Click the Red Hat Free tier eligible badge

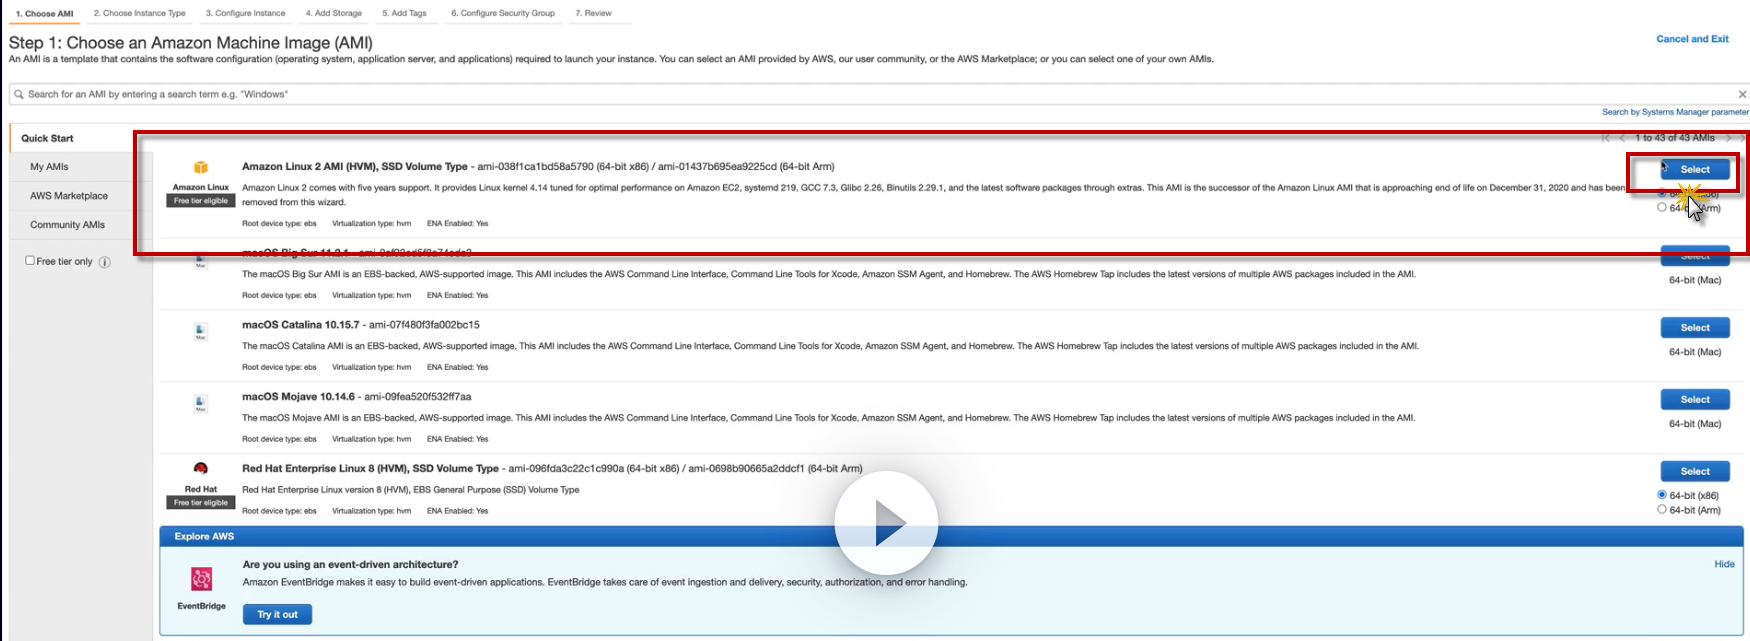[x=201, y=503]
